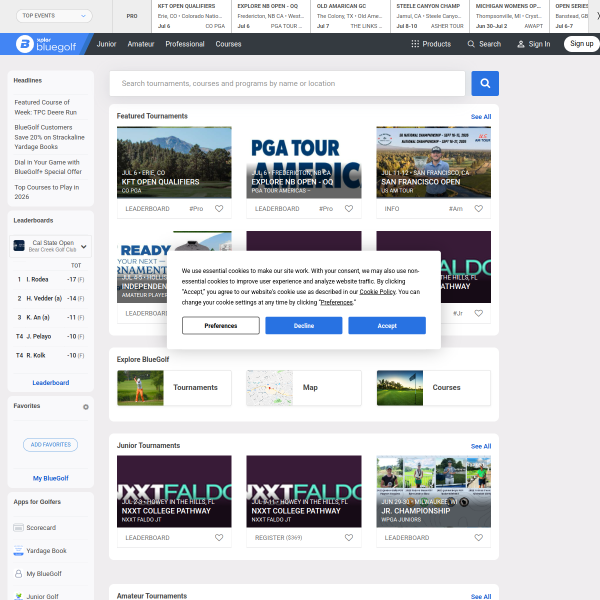Open LEADERBOARD for KFT Open Qualifiers
This screenshot has height=600, width=600.
[x=147, y=209]
